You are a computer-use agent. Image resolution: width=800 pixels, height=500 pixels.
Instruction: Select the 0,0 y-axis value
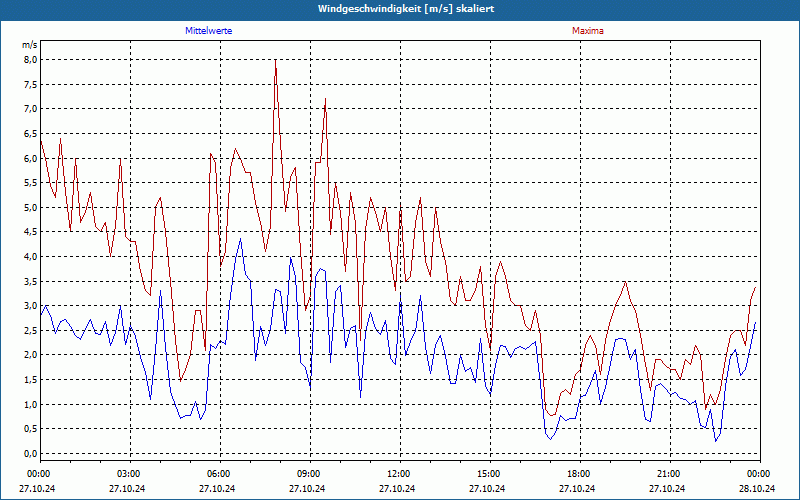tap(31, 453)
